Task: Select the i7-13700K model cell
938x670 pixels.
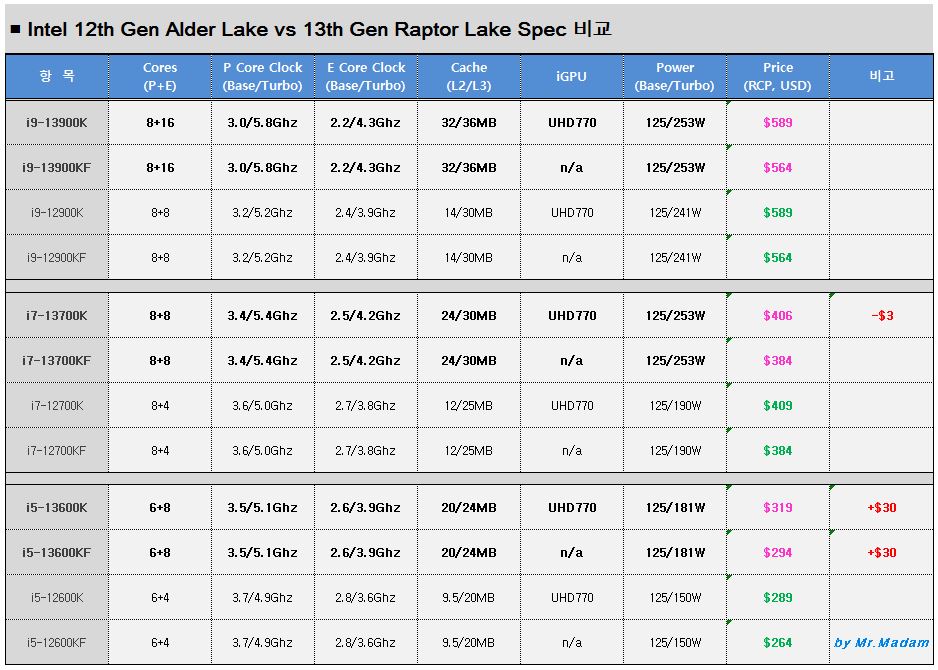Action: point(57,315)
